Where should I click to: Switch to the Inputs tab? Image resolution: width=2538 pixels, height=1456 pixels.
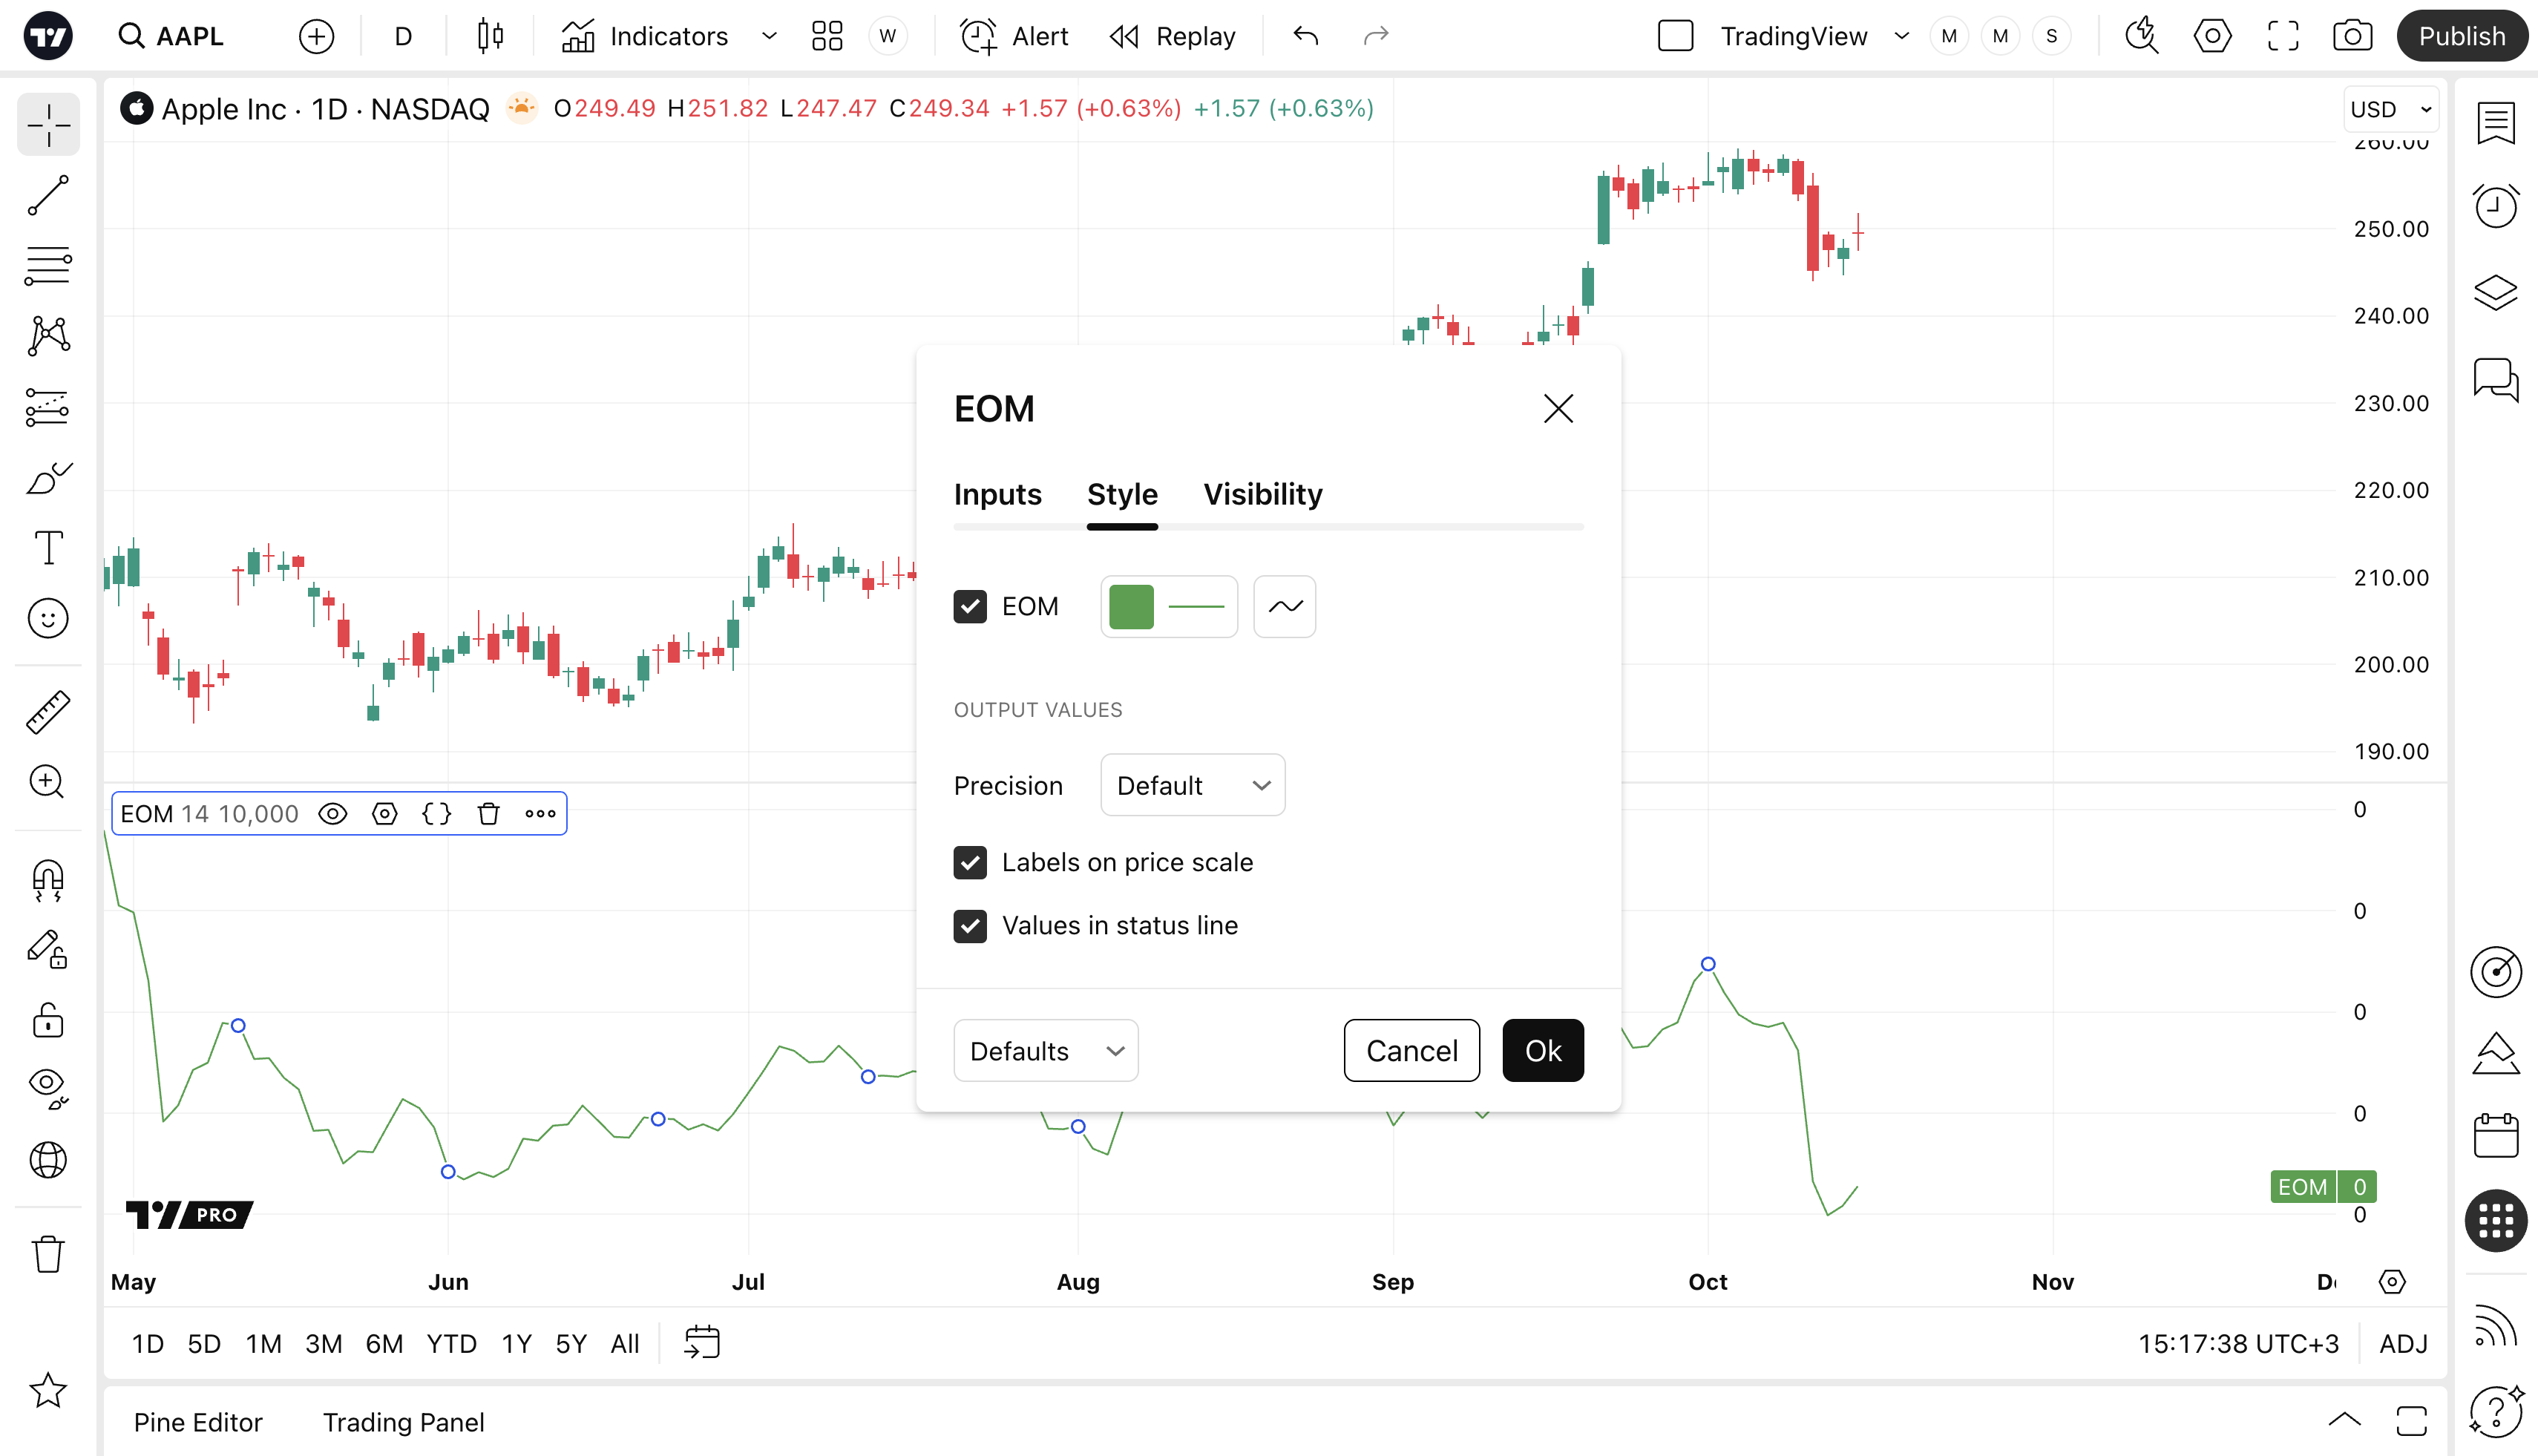pos(997,495)
